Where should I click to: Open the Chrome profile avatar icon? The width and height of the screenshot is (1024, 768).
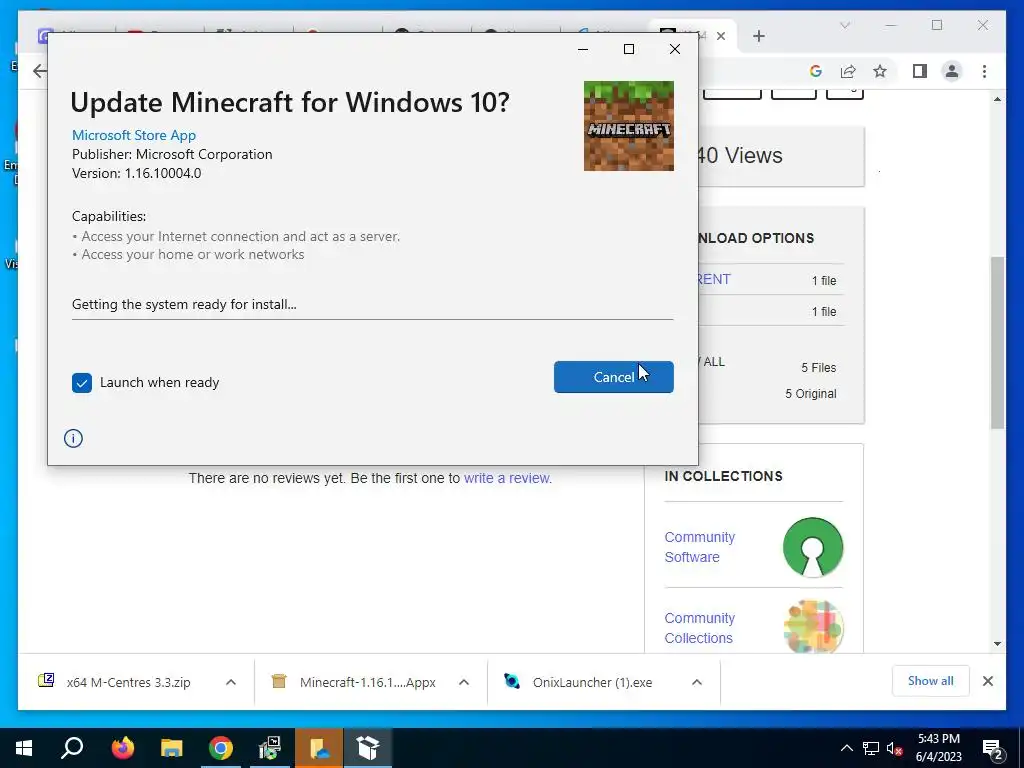point(952,71)
